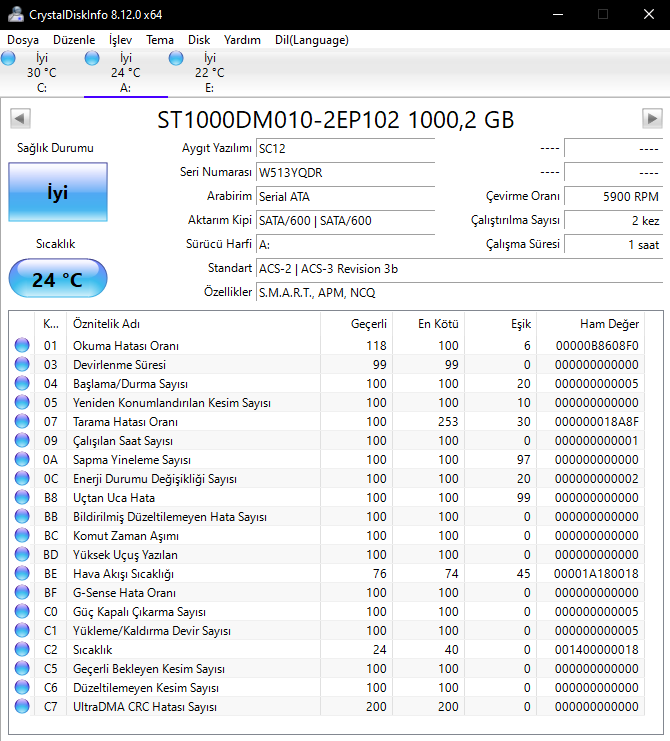Image resolution: width=670 pixels, height=741 pixels.
Task: Click status orb of Okuma Hatası Oranı row
Action: click(22, 345)
